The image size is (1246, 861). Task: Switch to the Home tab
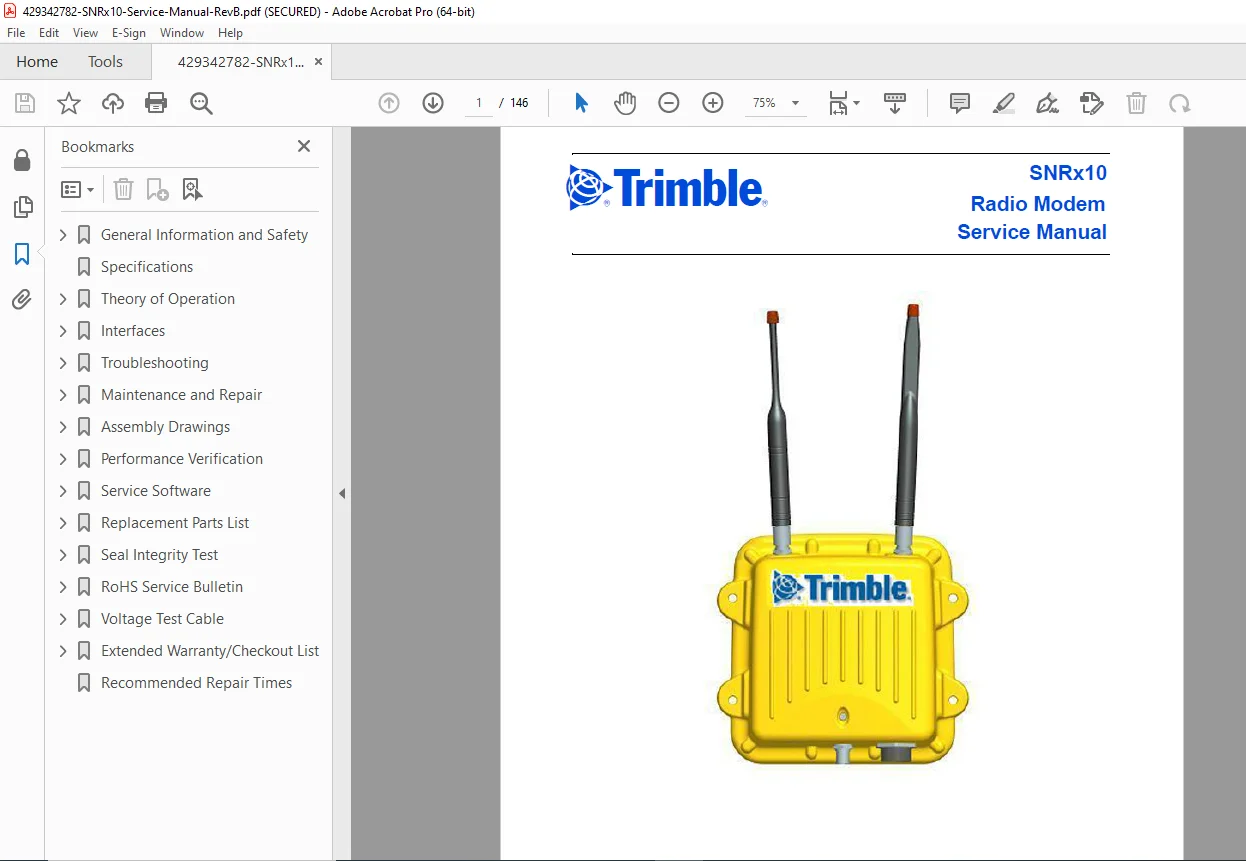(37, 62)
